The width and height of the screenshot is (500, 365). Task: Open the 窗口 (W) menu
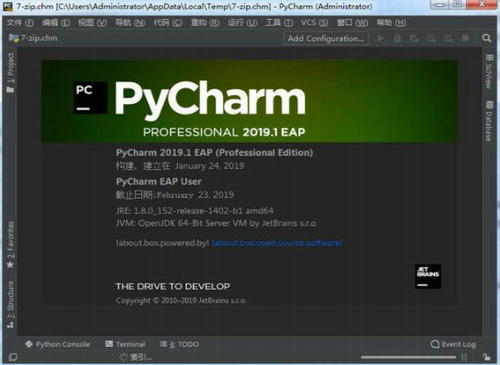352,23
